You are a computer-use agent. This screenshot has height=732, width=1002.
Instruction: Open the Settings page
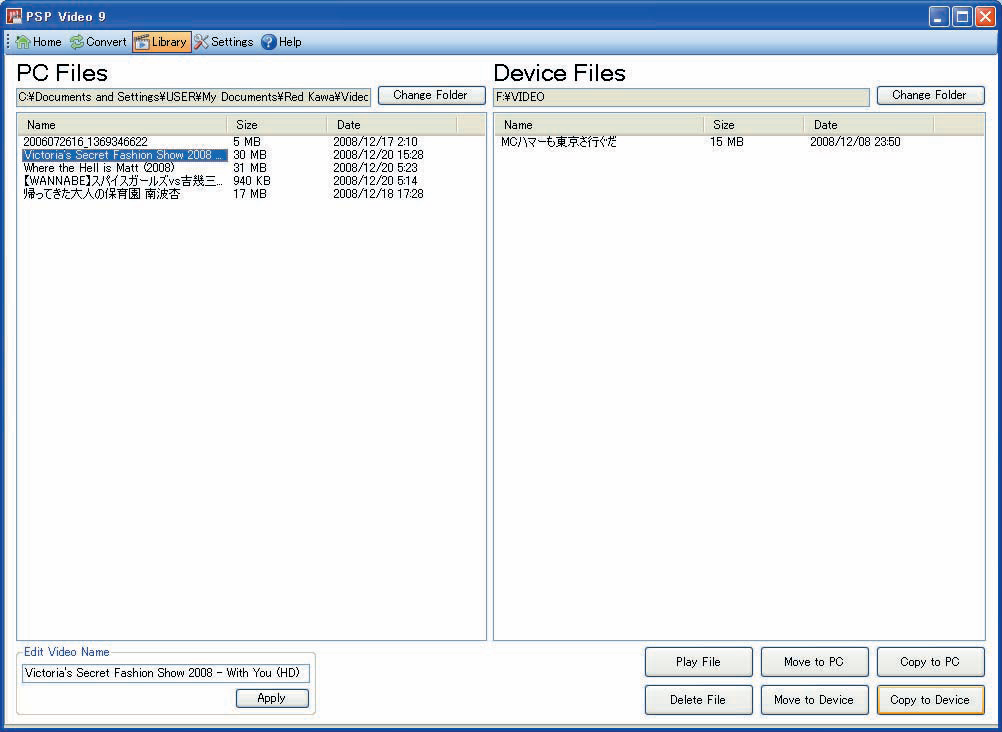(x=224, y=42)
